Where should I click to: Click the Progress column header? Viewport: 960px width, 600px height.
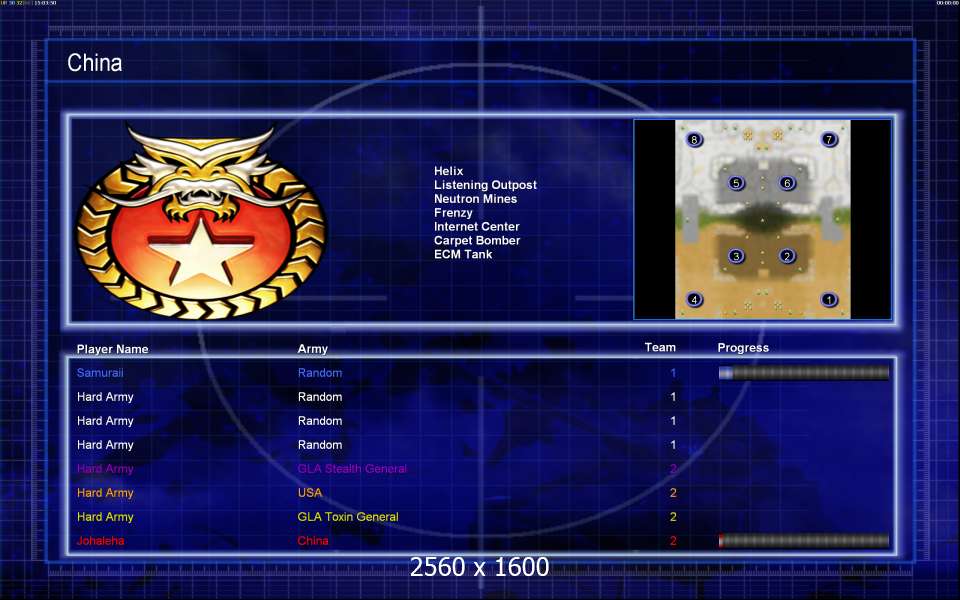click(x=743, y=348)
